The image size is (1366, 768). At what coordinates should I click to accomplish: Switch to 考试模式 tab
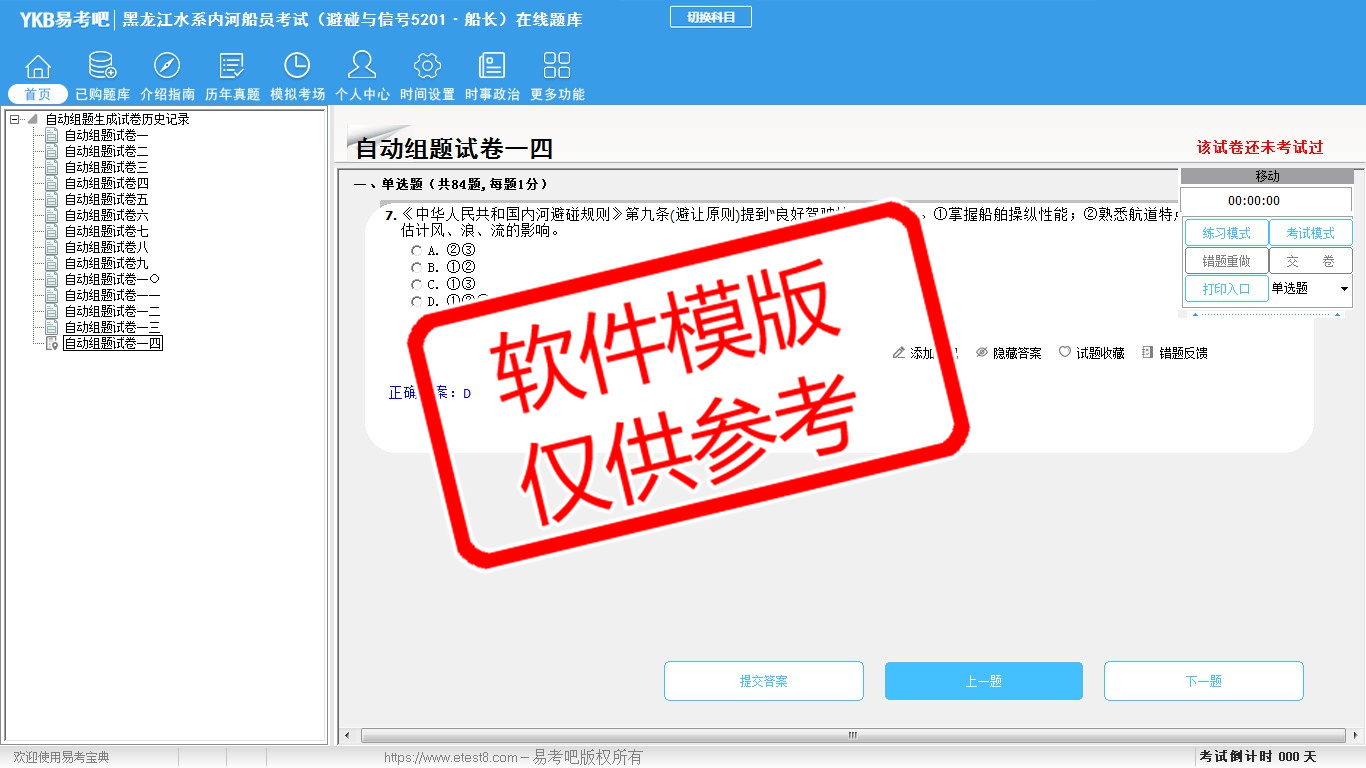click(x=1310, y=233)
